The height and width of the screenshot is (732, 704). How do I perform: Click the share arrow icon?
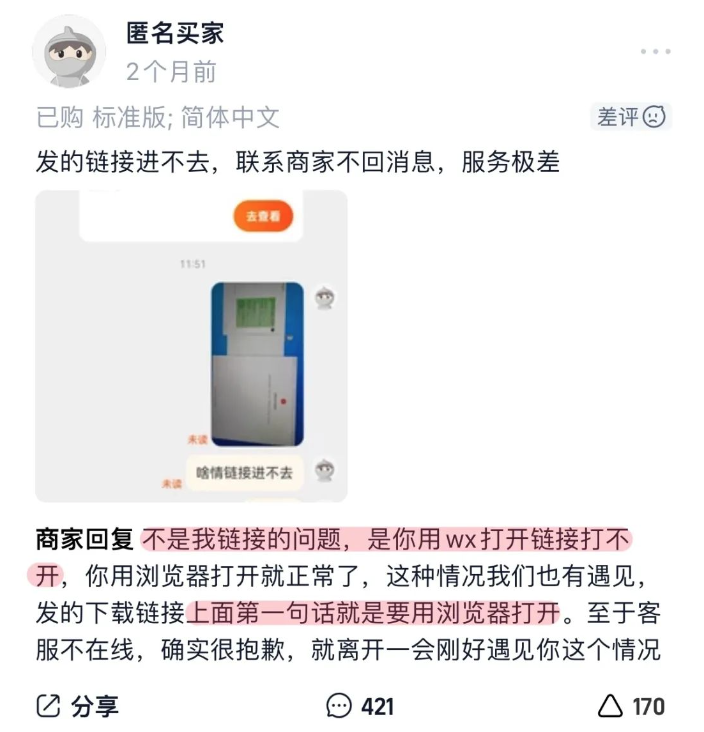click(49, 705)
